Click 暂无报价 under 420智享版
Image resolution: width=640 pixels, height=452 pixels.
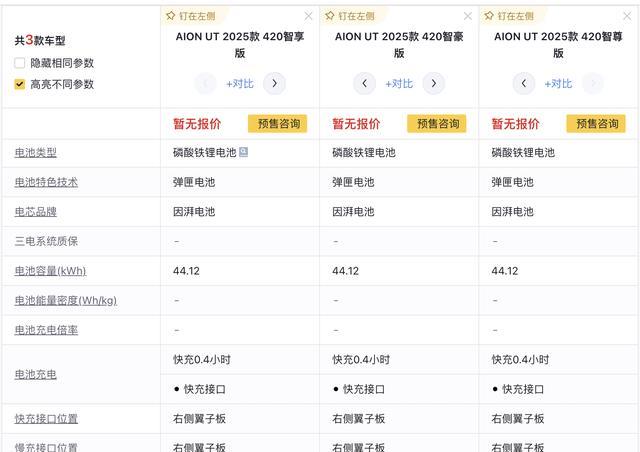(197, 124)
